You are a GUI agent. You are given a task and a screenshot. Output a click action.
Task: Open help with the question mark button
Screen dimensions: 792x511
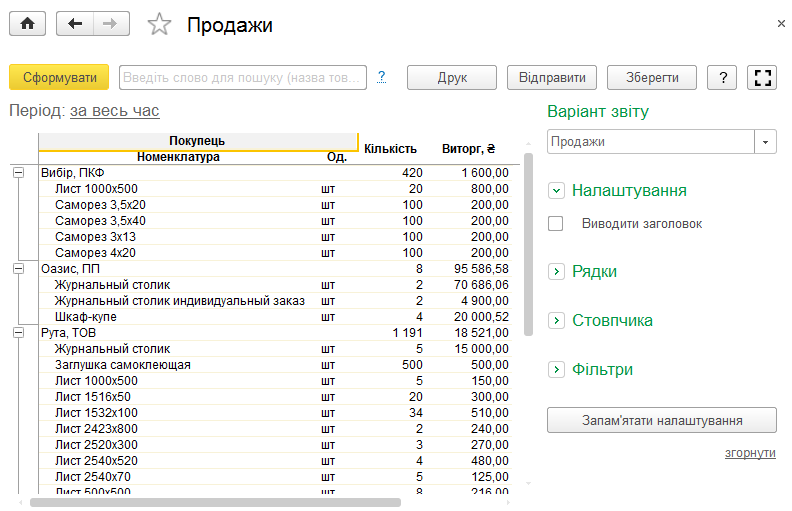(722, 78)
